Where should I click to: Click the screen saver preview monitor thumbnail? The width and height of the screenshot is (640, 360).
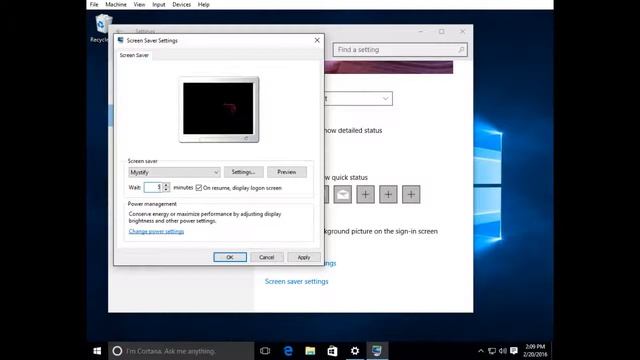pos(218,109)
